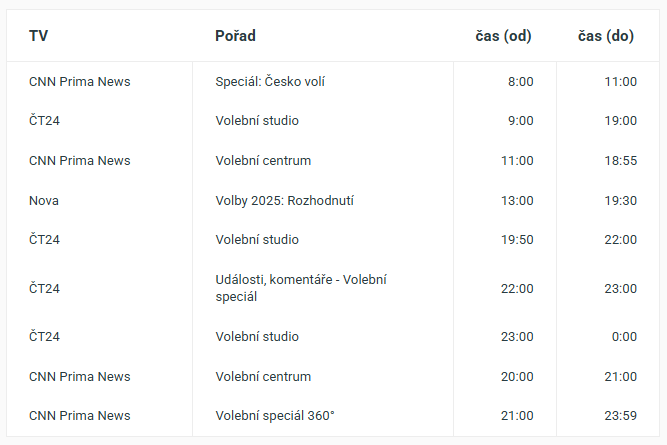667x445 pixels.
Task: Click CNN Prima News in the 8:00 row
Action: click(x=80, y=81)
